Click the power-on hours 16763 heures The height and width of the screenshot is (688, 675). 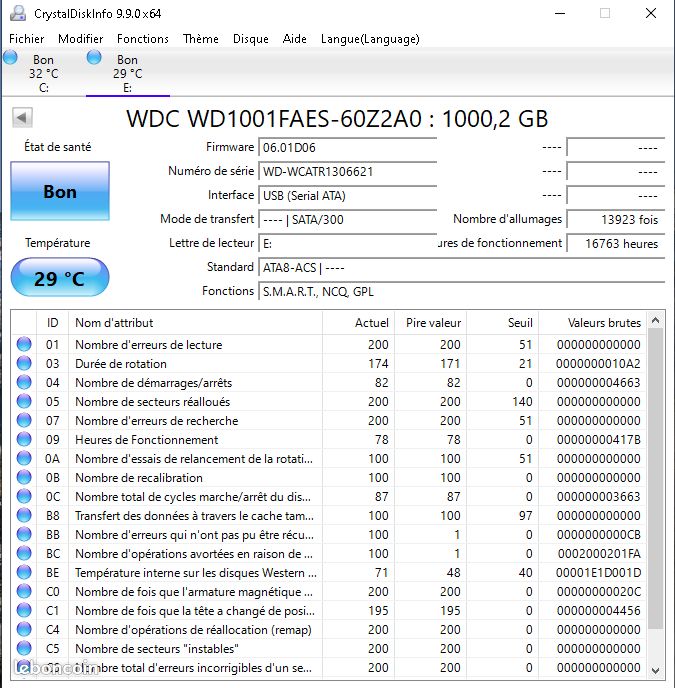pyautogui.click(x=616, y=244)
